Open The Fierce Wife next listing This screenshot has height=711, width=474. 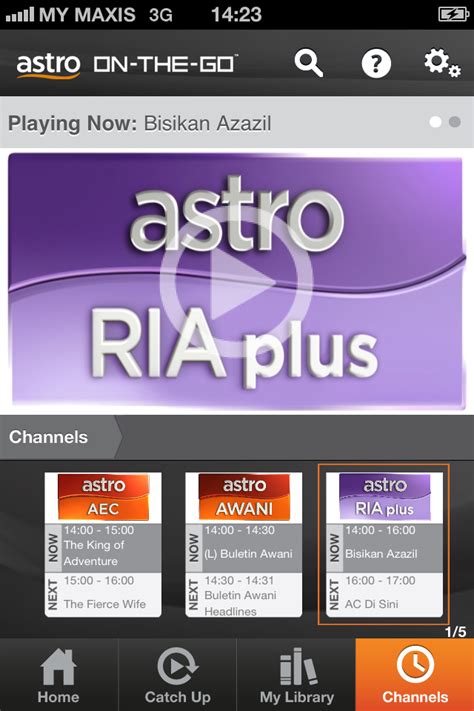tap(103, 594)
